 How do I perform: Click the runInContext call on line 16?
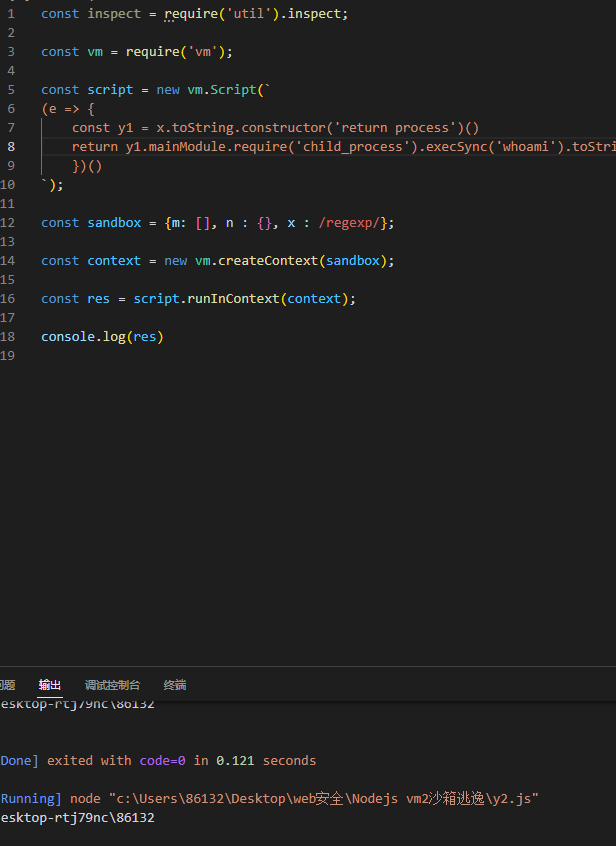point(233,299)
